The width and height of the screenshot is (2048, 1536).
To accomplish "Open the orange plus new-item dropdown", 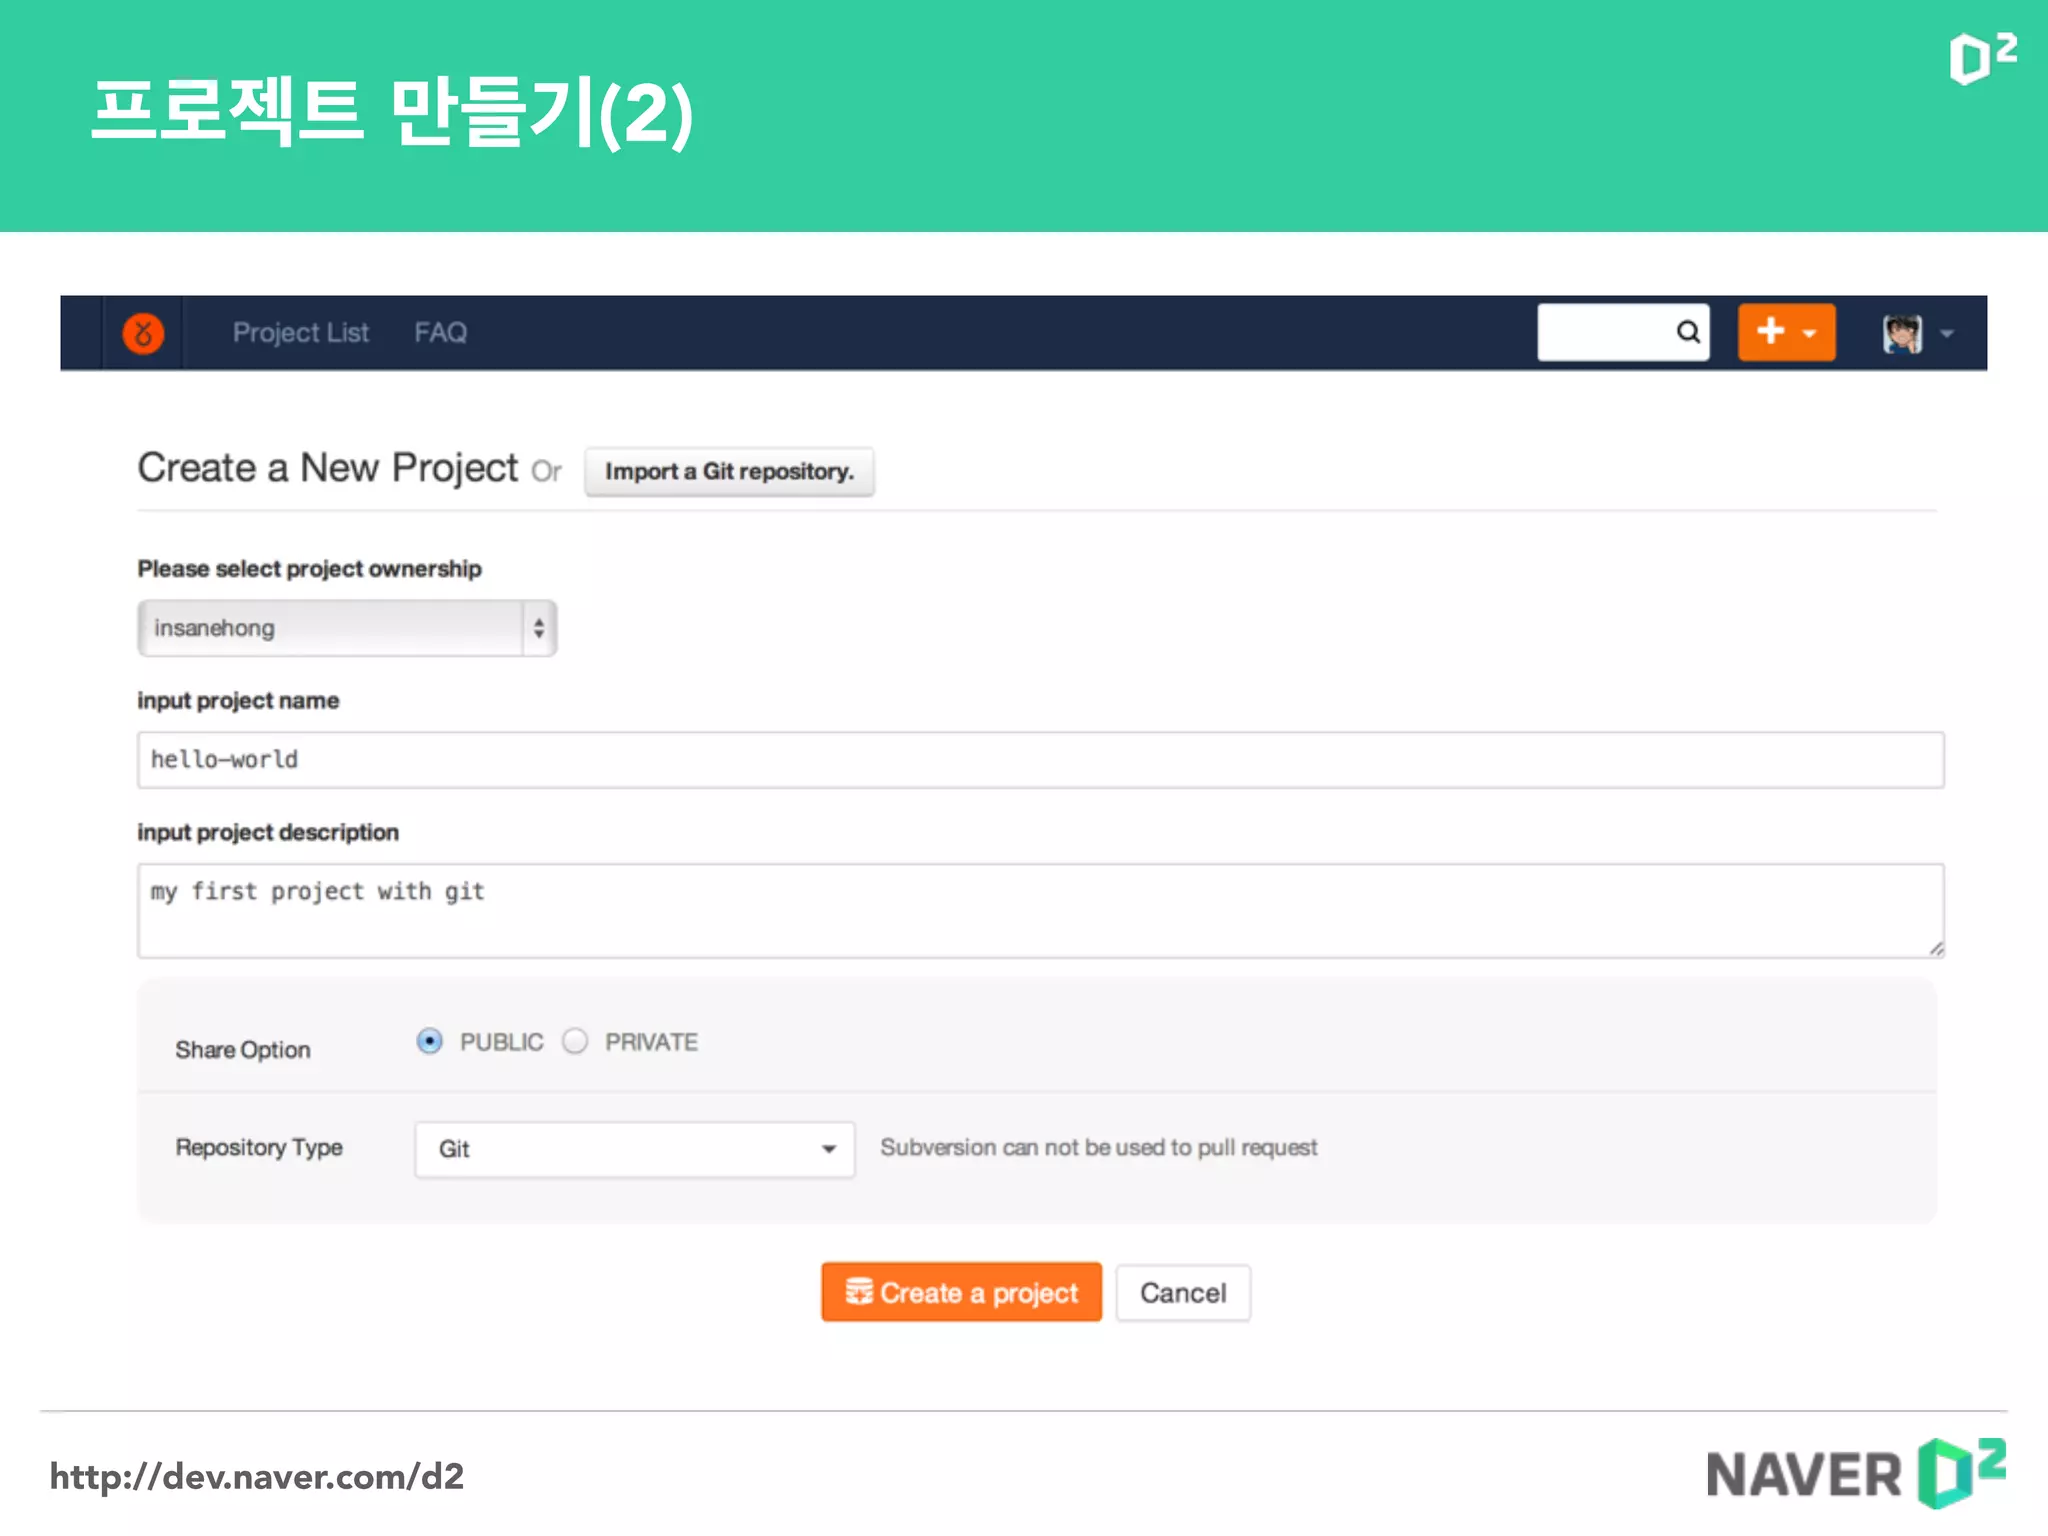I will (x=1786, y=332).
